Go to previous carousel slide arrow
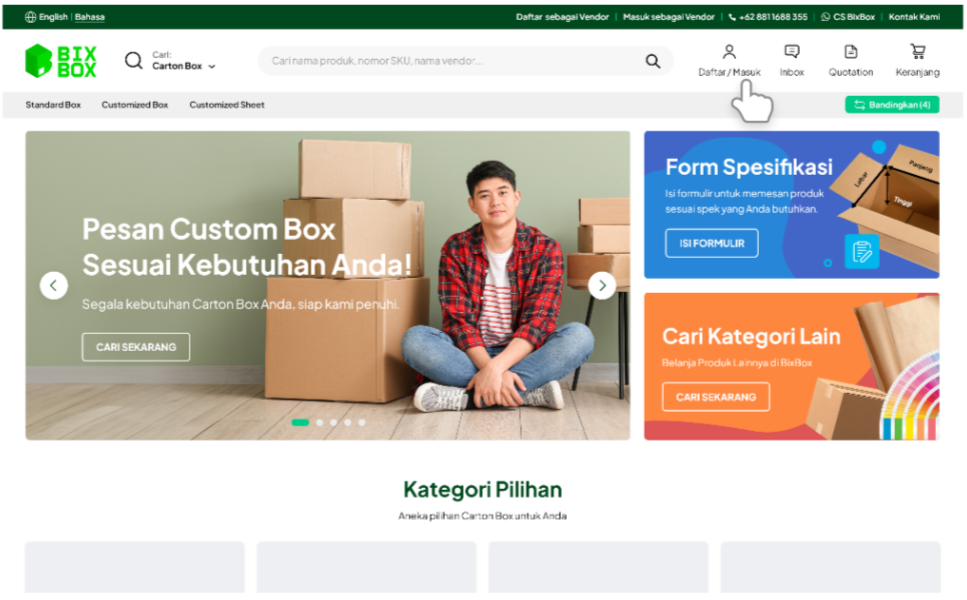 pos(54,286)
